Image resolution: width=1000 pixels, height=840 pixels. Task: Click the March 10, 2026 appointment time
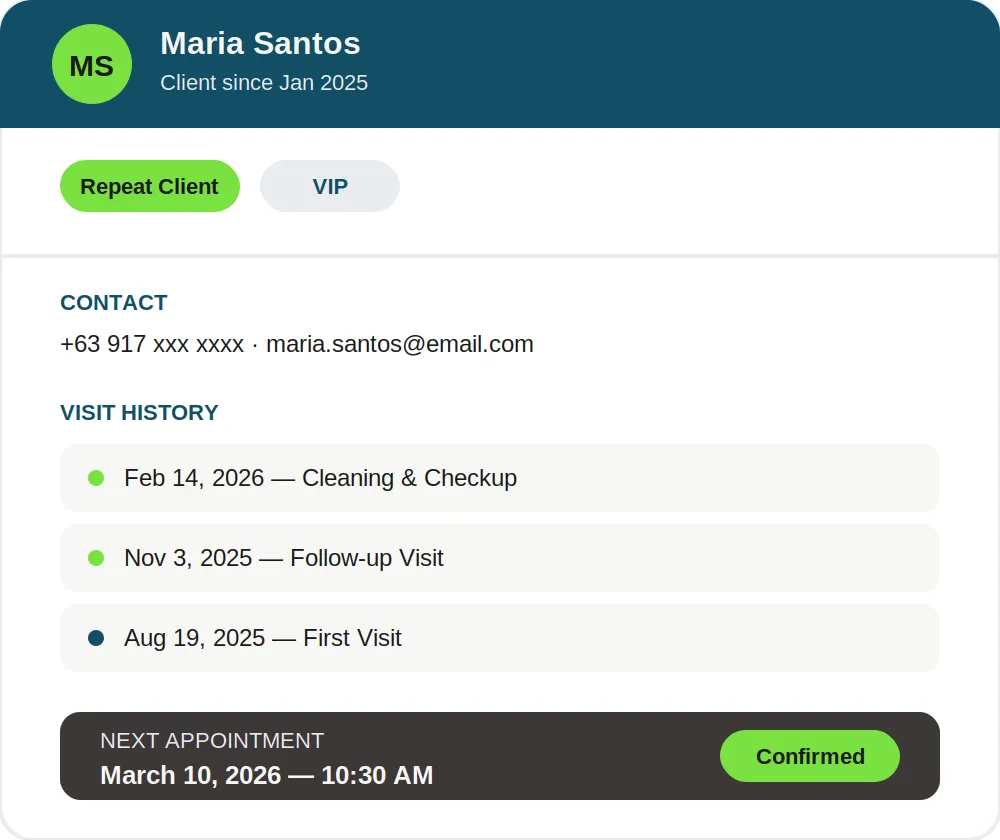point(267,776)
